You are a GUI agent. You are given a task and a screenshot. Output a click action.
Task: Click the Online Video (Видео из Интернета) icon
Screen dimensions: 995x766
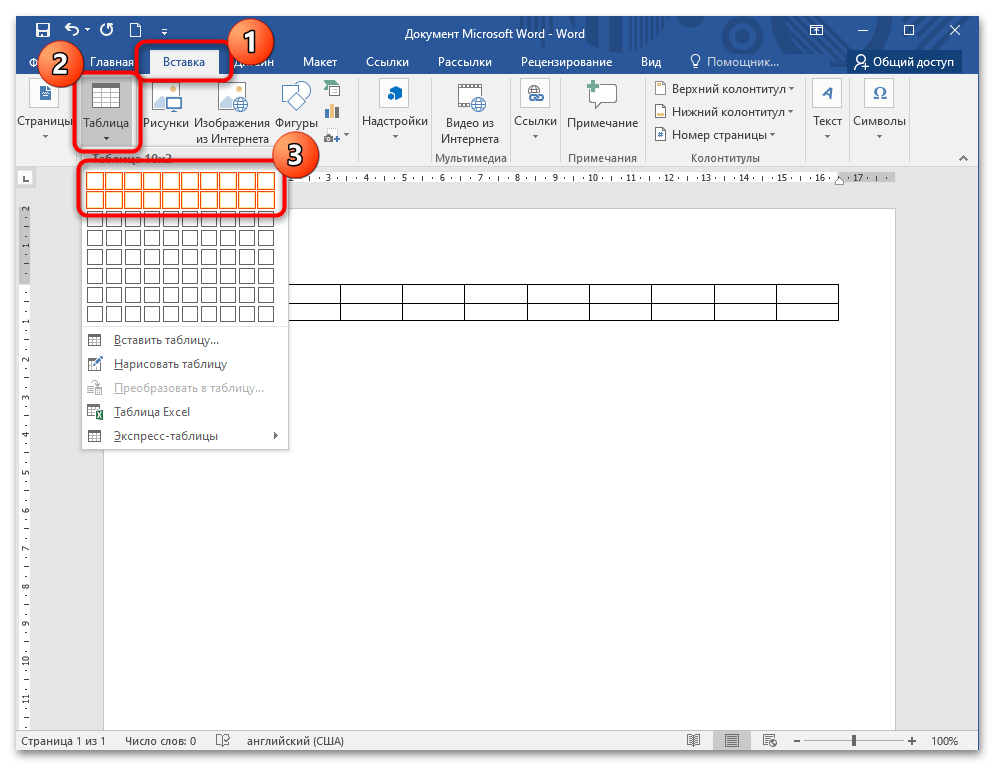point(470,98)
